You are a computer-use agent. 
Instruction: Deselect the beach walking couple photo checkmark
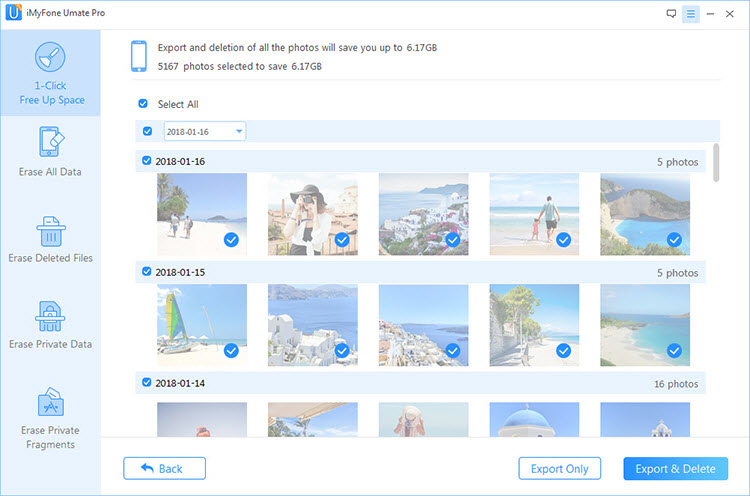click(x=231, y=240)
